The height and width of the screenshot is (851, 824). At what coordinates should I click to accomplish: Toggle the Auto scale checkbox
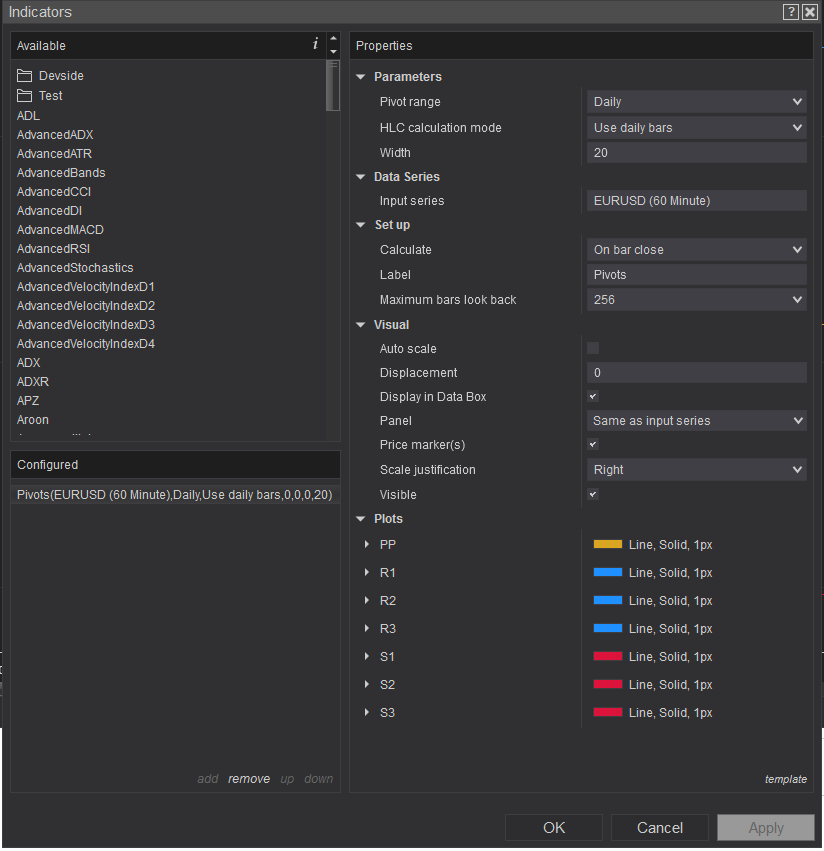593,348
